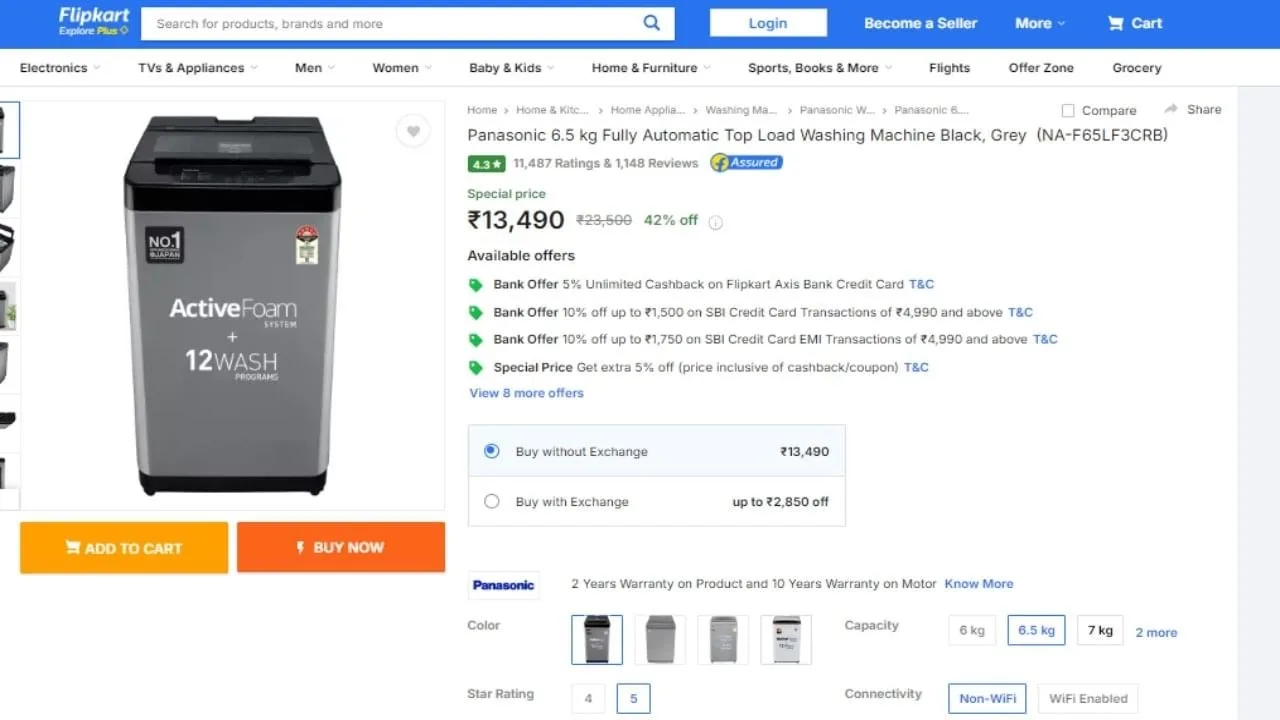1280x720 pixels.
Task: Add product to wishlist heart icon
Action: (413, 131)
